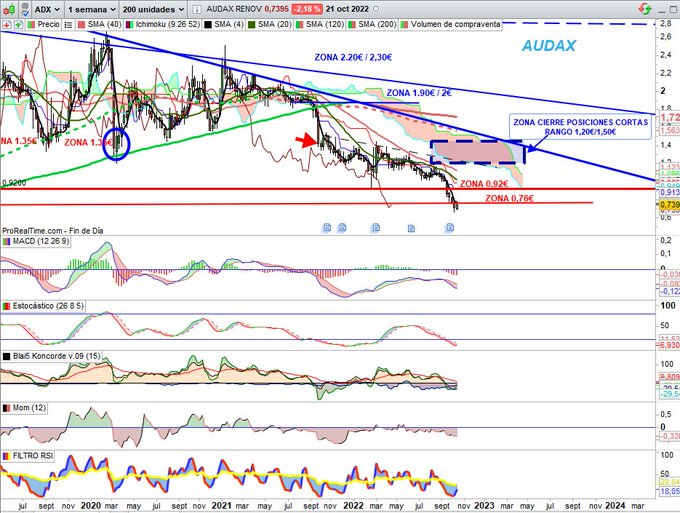Click the SMA (4) black color swatch
Screen dimensions: 680x513
pos(208,25)
